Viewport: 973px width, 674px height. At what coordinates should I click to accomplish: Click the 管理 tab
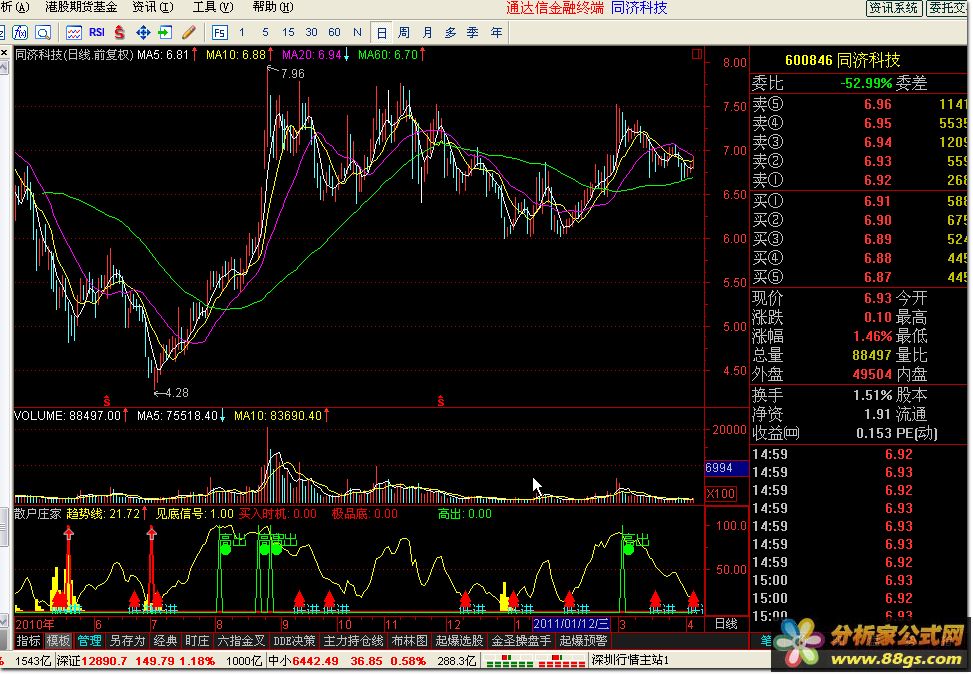[x=89, y=640]
